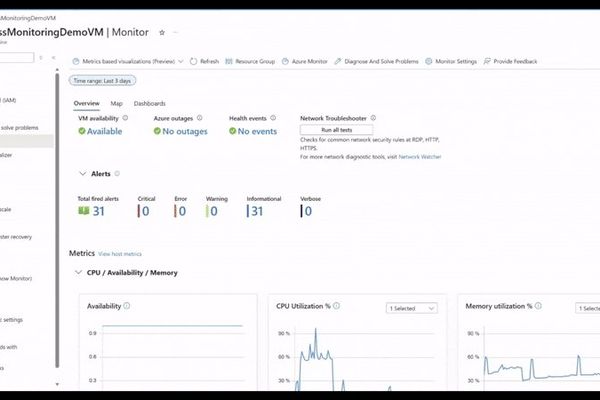The width and height of the screenshot is (600, 400).
Task: Open Memory utilization 1 Selected dropdown
Action: coord(588,308)
